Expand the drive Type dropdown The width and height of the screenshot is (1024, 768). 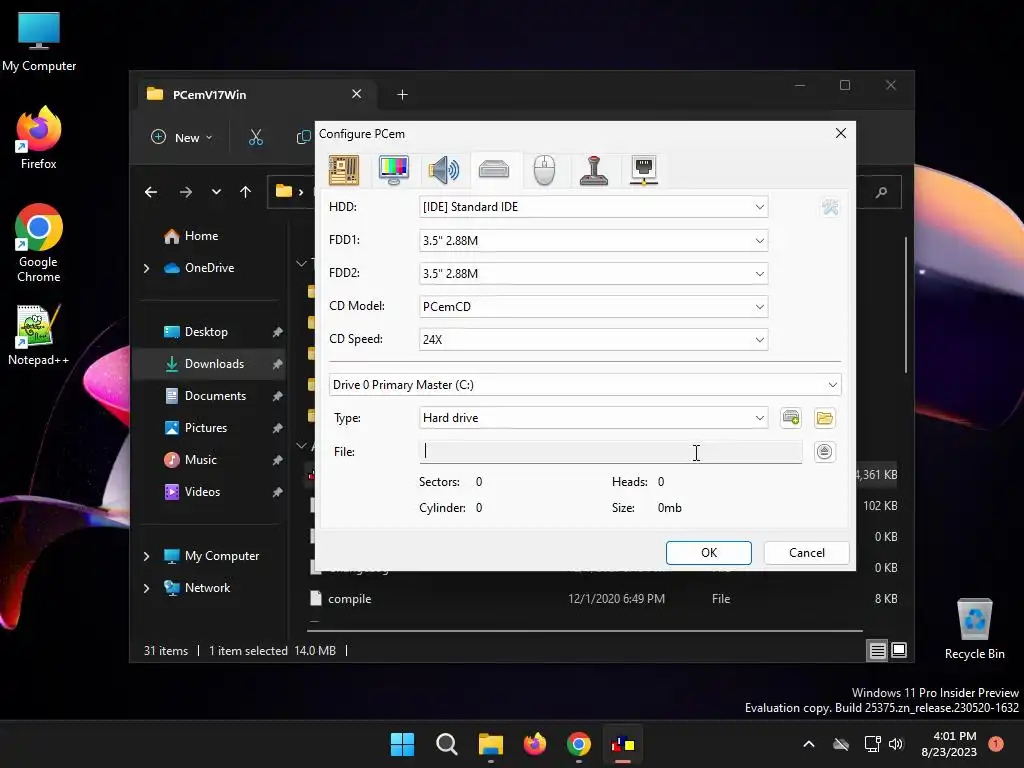click(593, 418)
